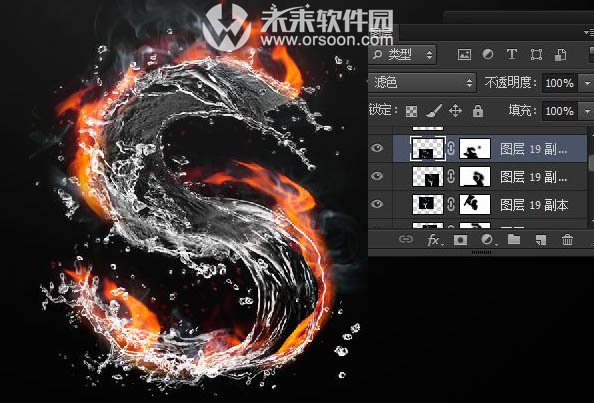Lock position move-arrows icon
This screenshot has width=594, height=403.
click(455, 111)
